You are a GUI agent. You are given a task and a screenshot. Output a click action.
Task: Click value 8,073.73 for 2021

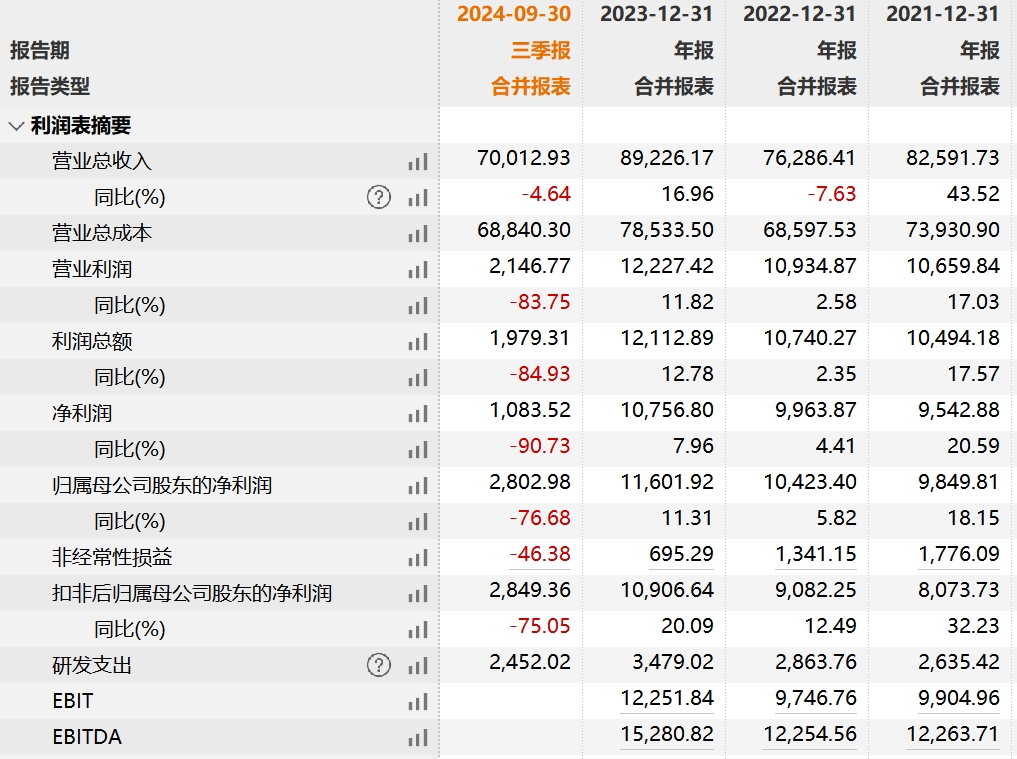coord(959,590)
